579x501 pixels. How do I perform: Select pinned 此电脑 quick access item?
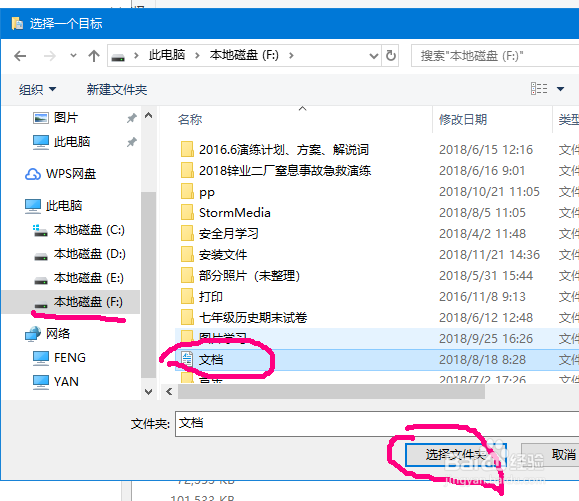click(61, 142)
